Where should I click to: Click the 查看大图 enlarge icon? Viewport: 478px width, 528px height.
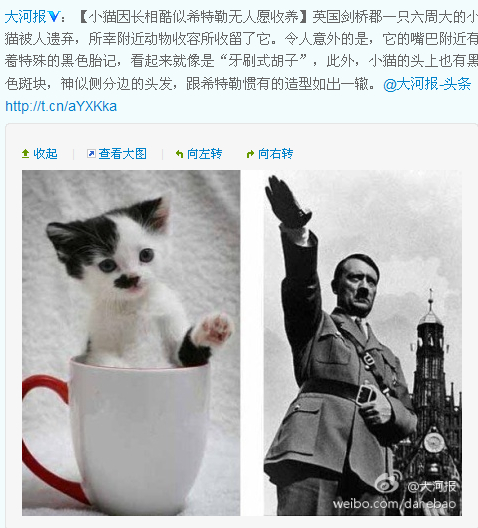91,154
